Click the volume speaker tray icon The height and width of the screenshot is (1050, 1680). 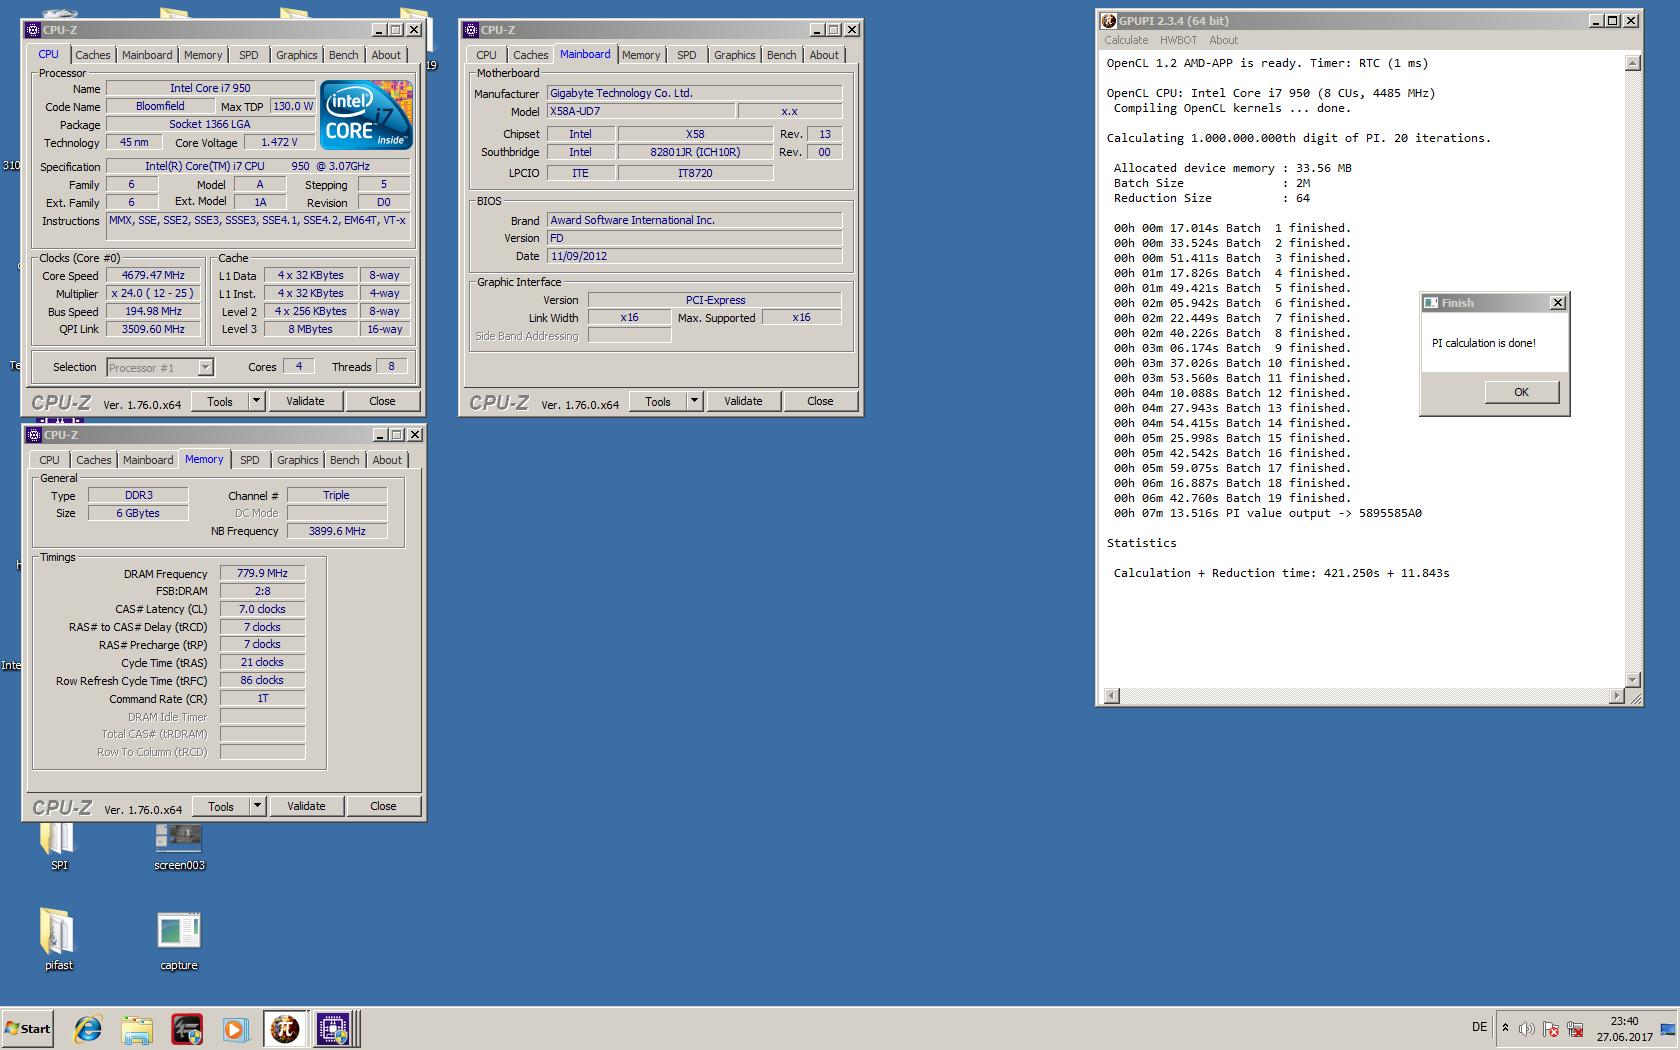(x=1527, y=1028)
